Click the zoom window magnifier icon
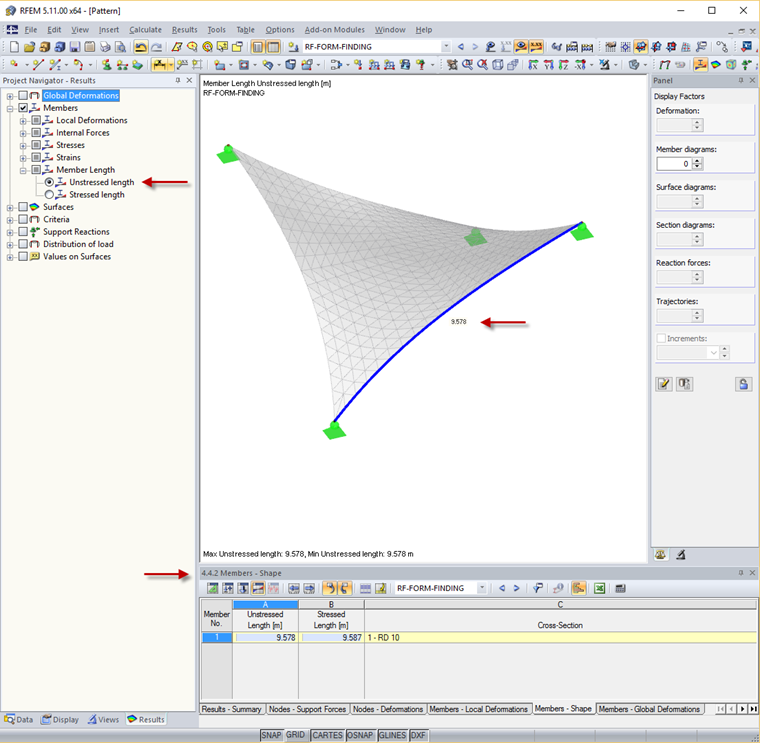Viewport: 760px width, 743px height. pyautogui.click(x=467, y=64)
